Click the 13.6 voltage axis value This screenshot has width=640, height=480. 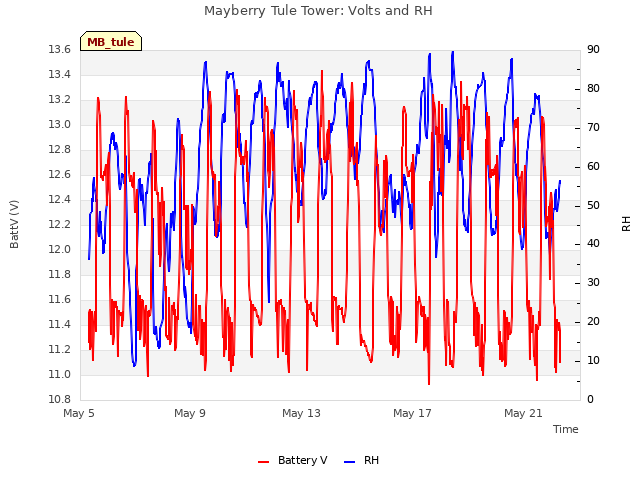[60, 49]
